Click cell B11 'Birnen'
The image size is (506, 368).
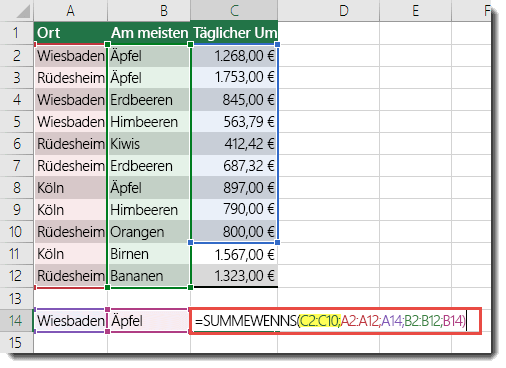click(149, 254)
